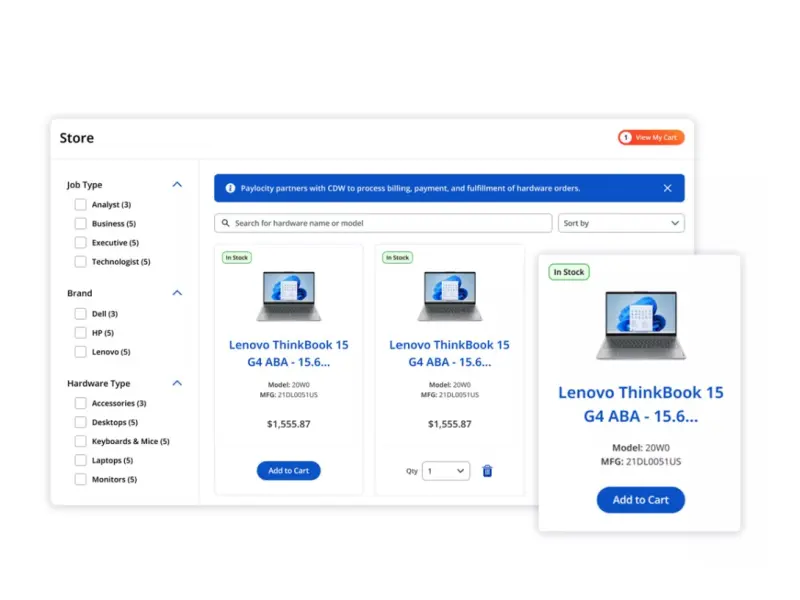Viewport: 800px width, 600px height.
Task: Click the trash icon to remove item
Action: [x=487, y=471]
